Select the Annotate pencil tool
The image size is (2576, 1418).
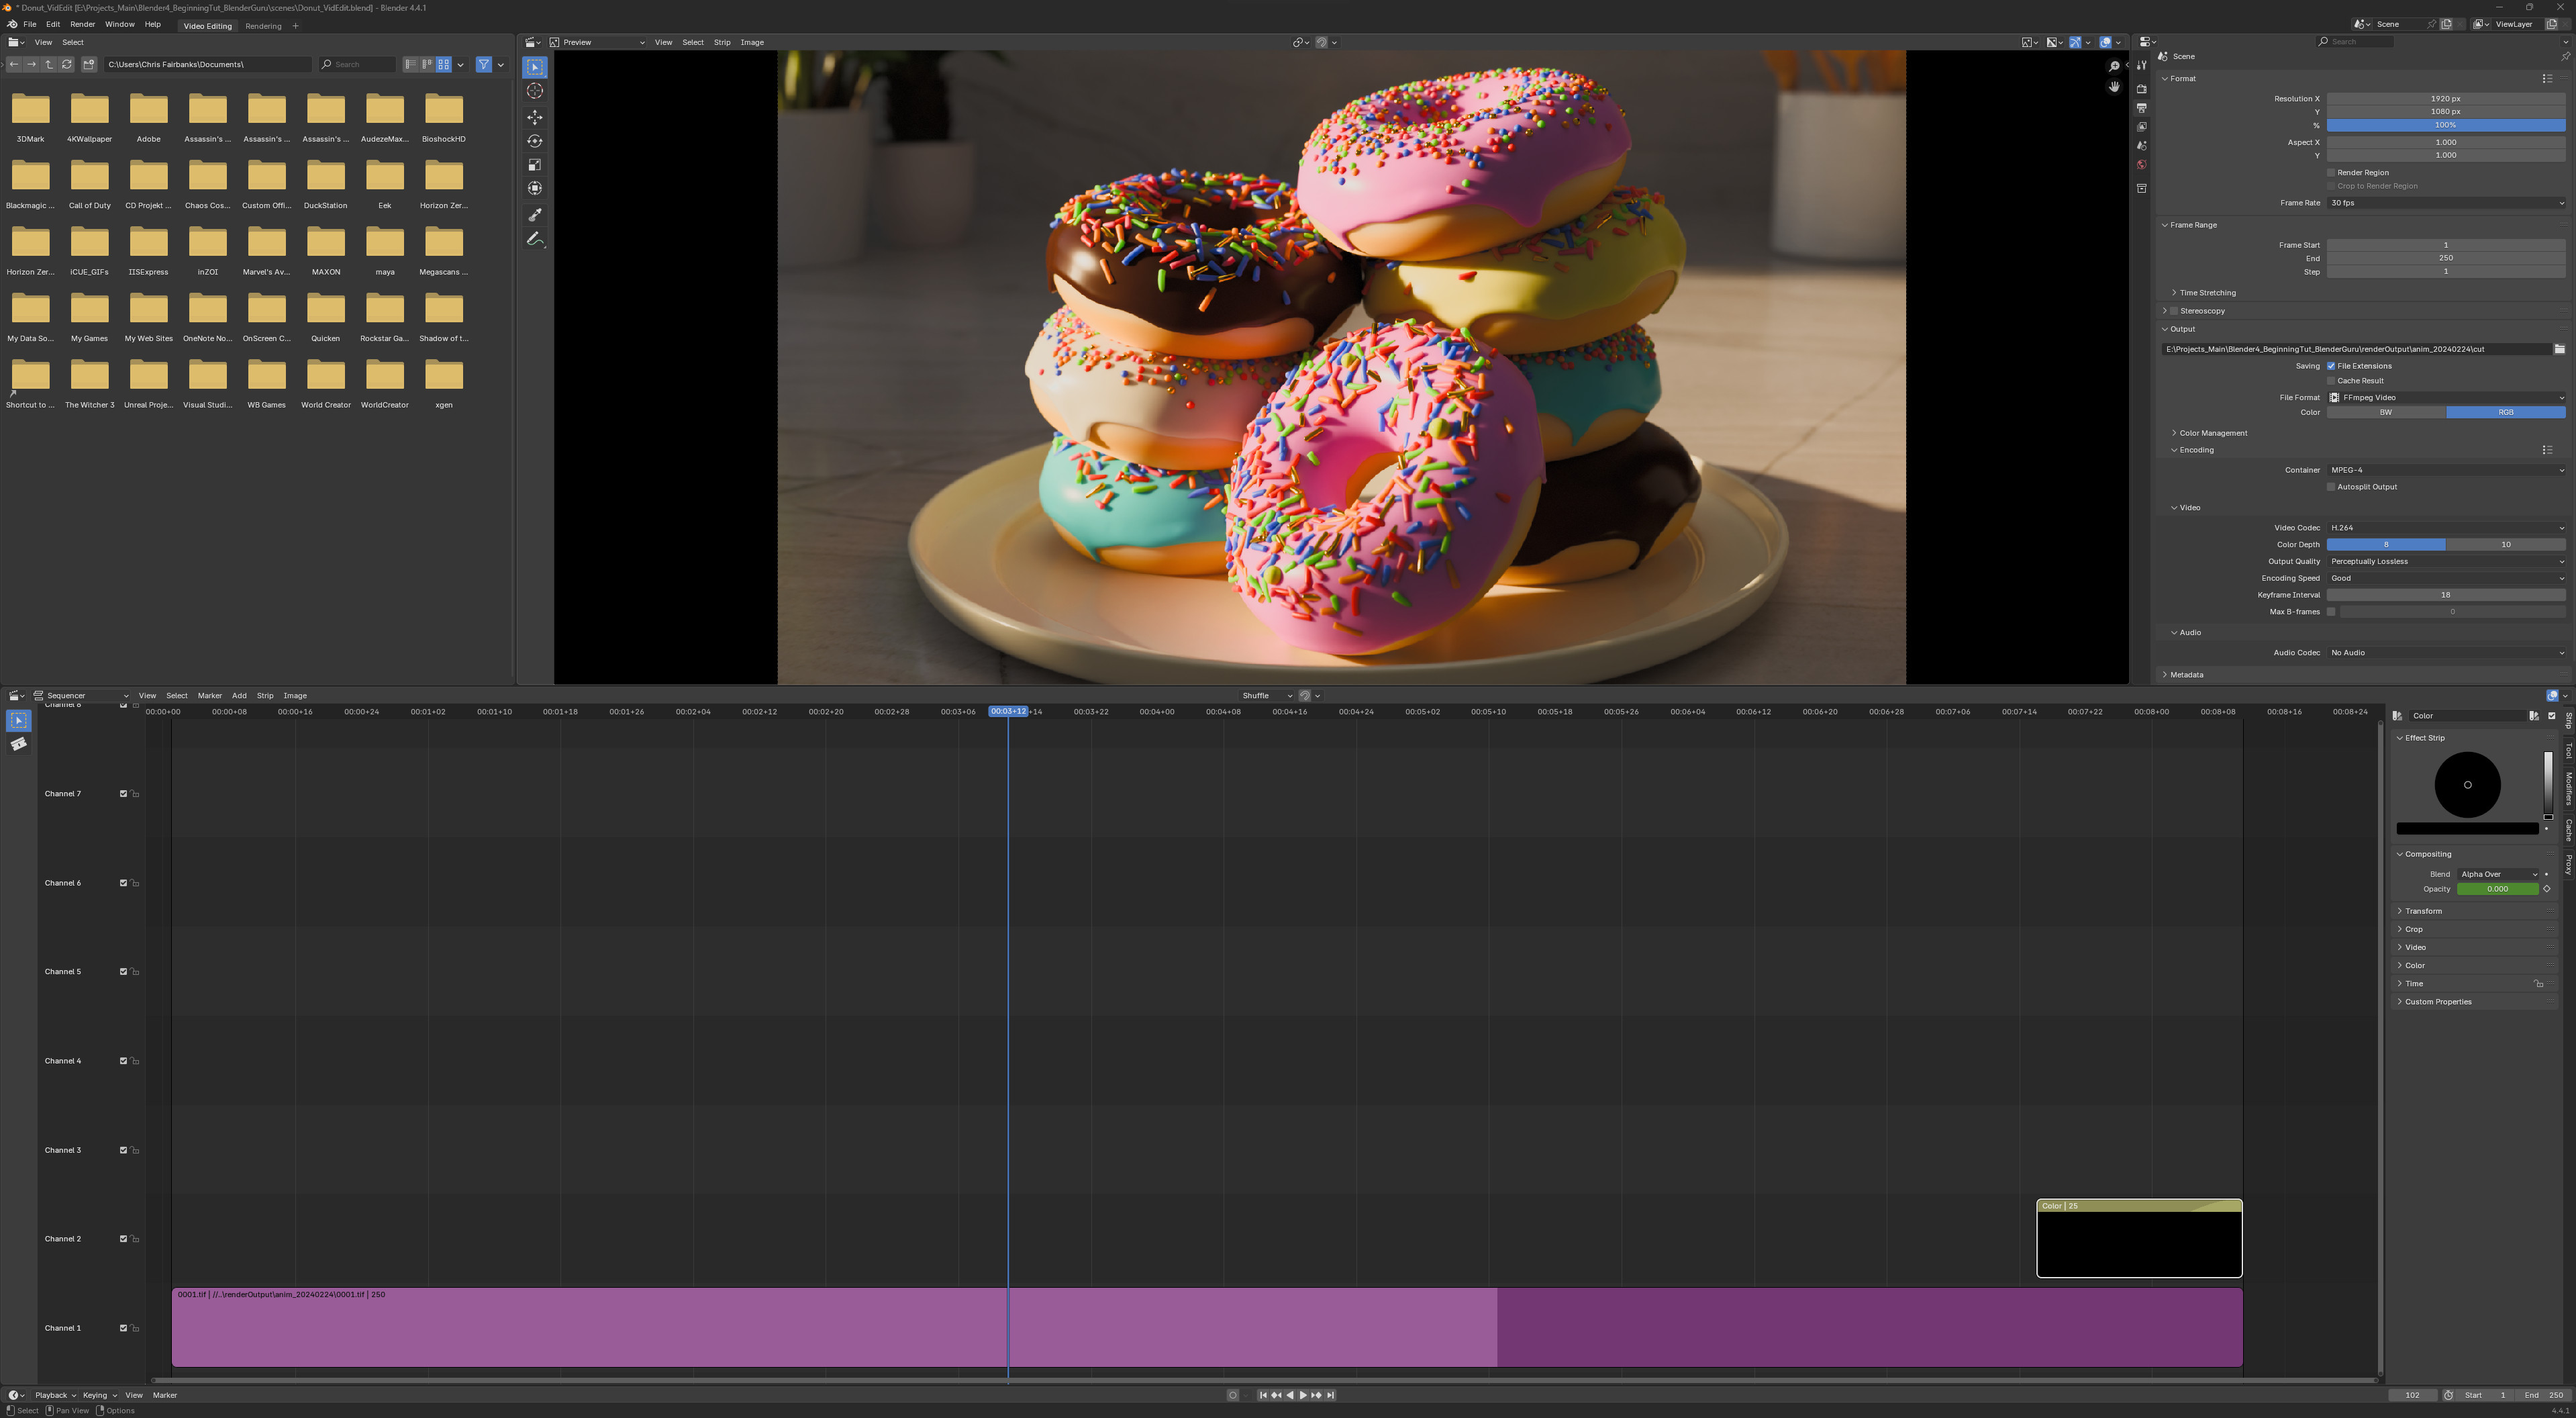pos(535,239)
